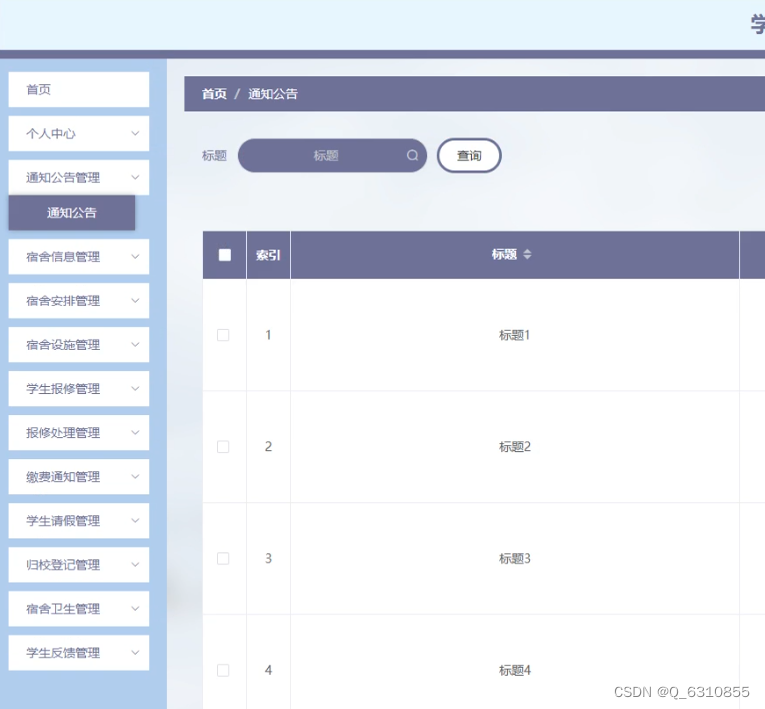
Task: Expand the 报修处理管理 chevron
Action: [x=135, y=432]
